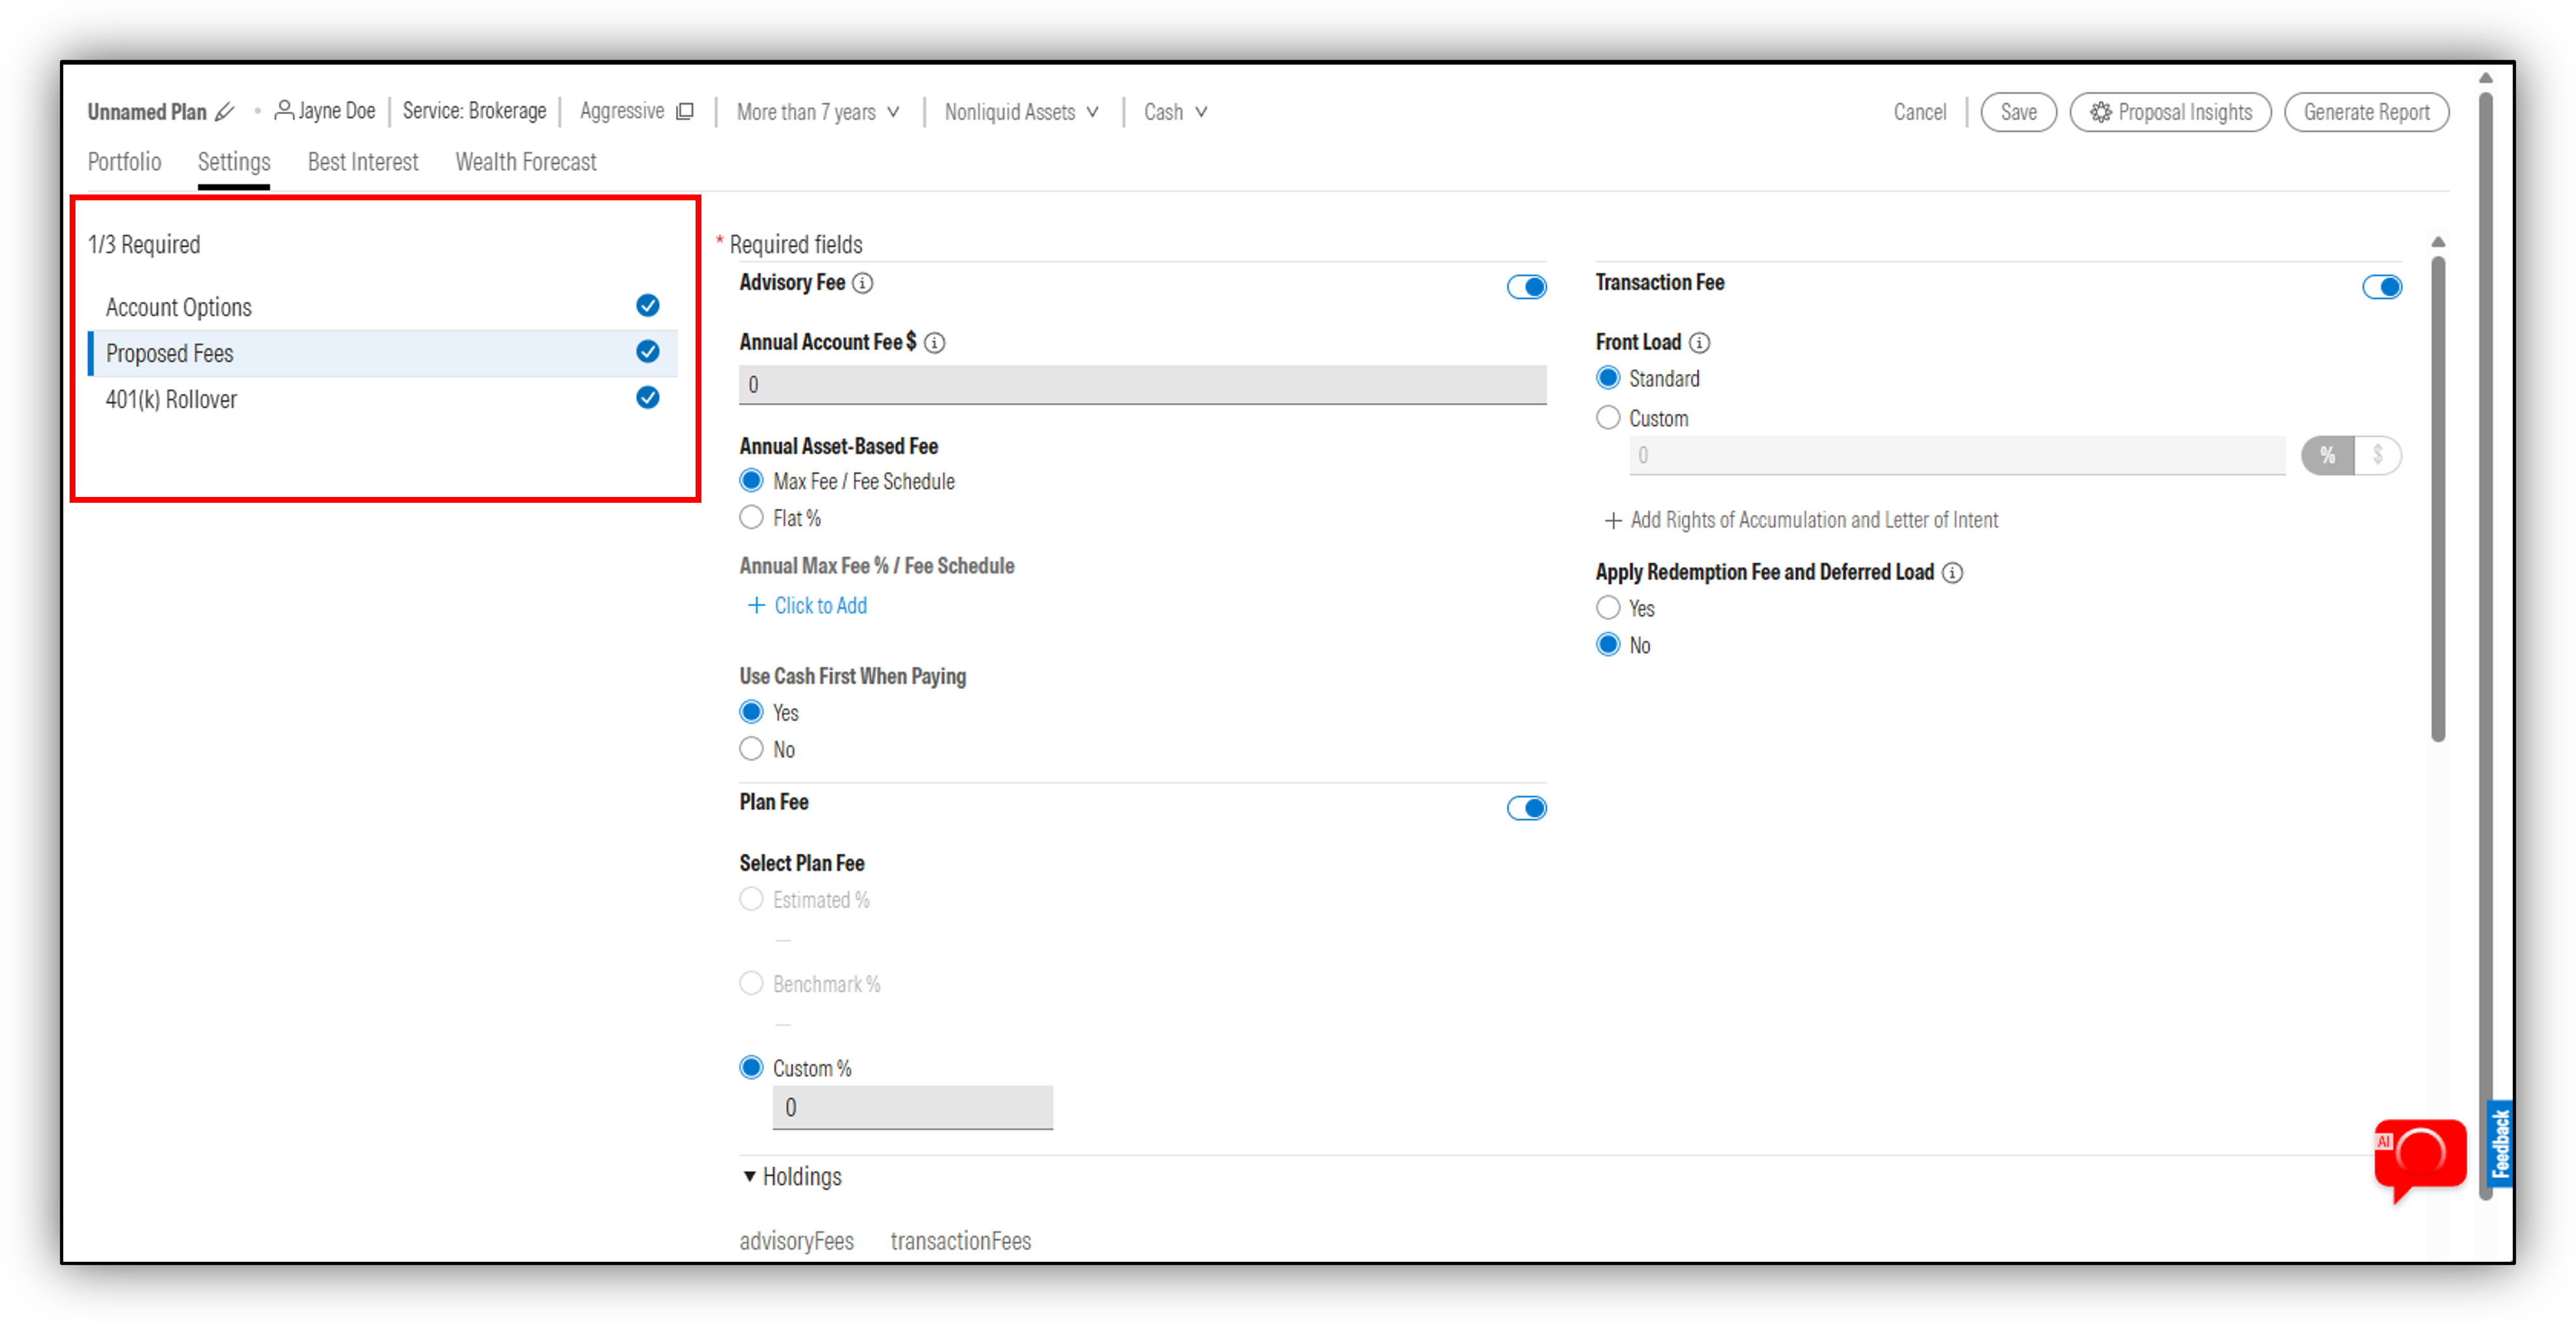Viewport: 2576px width, 1325px height.
Task: Select No for Apply Redemption Fee
Action: click(1608, 645)
